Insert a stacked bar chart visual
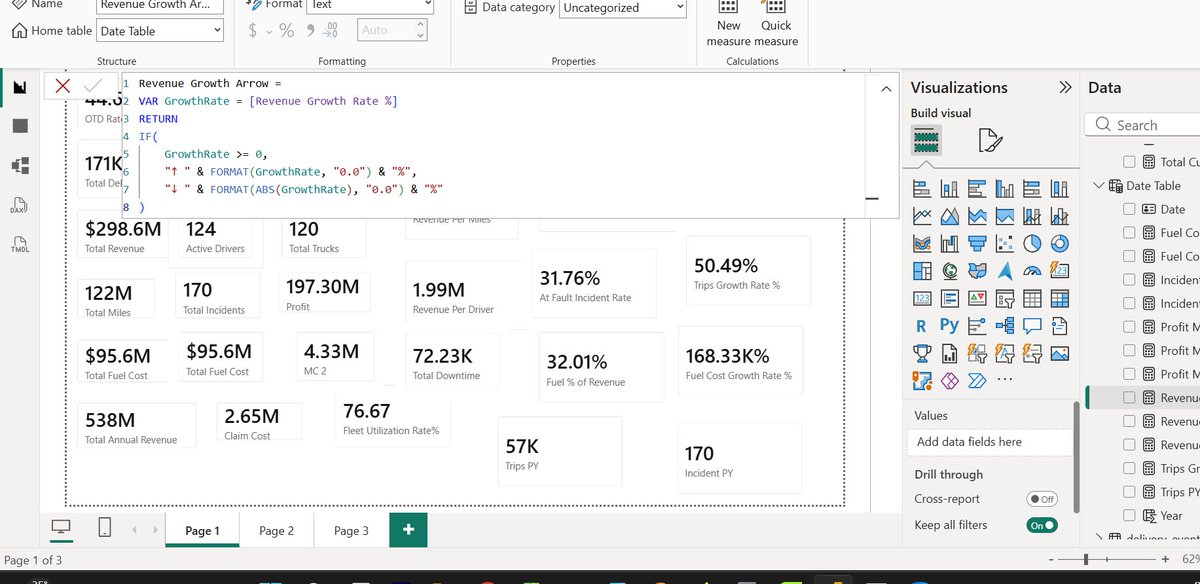Viewport: 1200px width, 584px height. pyautogui.click(x=922, y=189)
